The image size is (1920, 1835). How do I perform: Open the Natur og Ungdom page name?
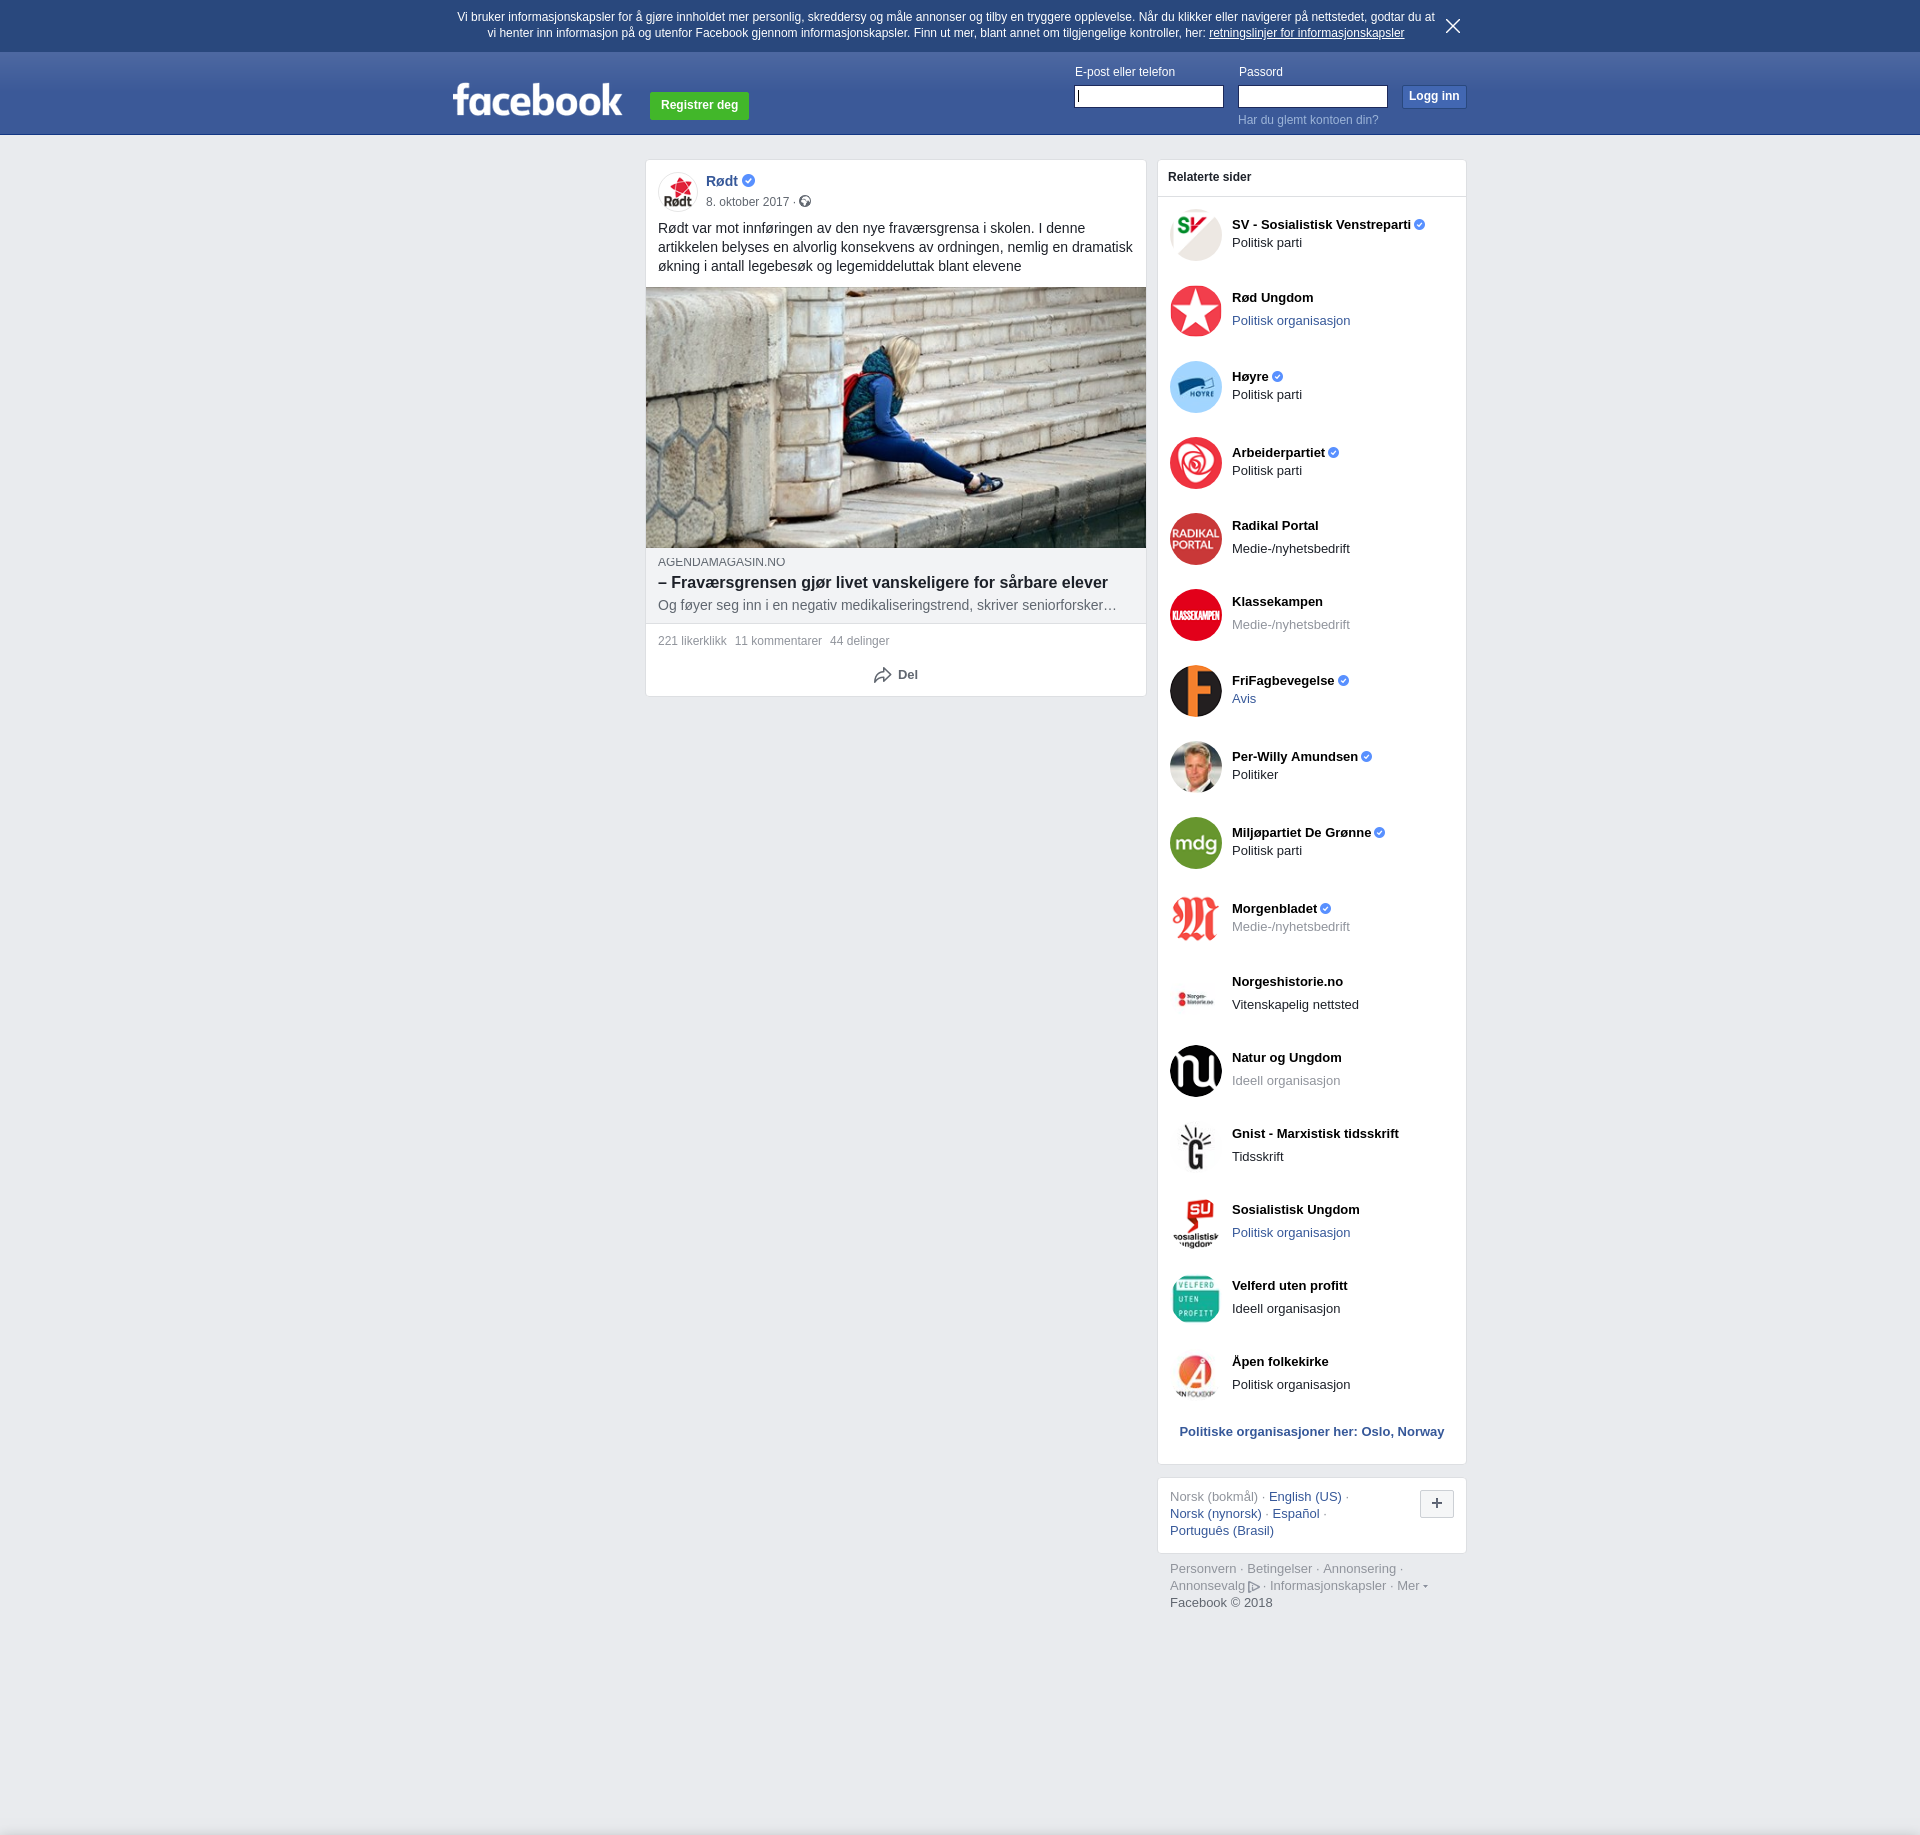point(1287,1058)
